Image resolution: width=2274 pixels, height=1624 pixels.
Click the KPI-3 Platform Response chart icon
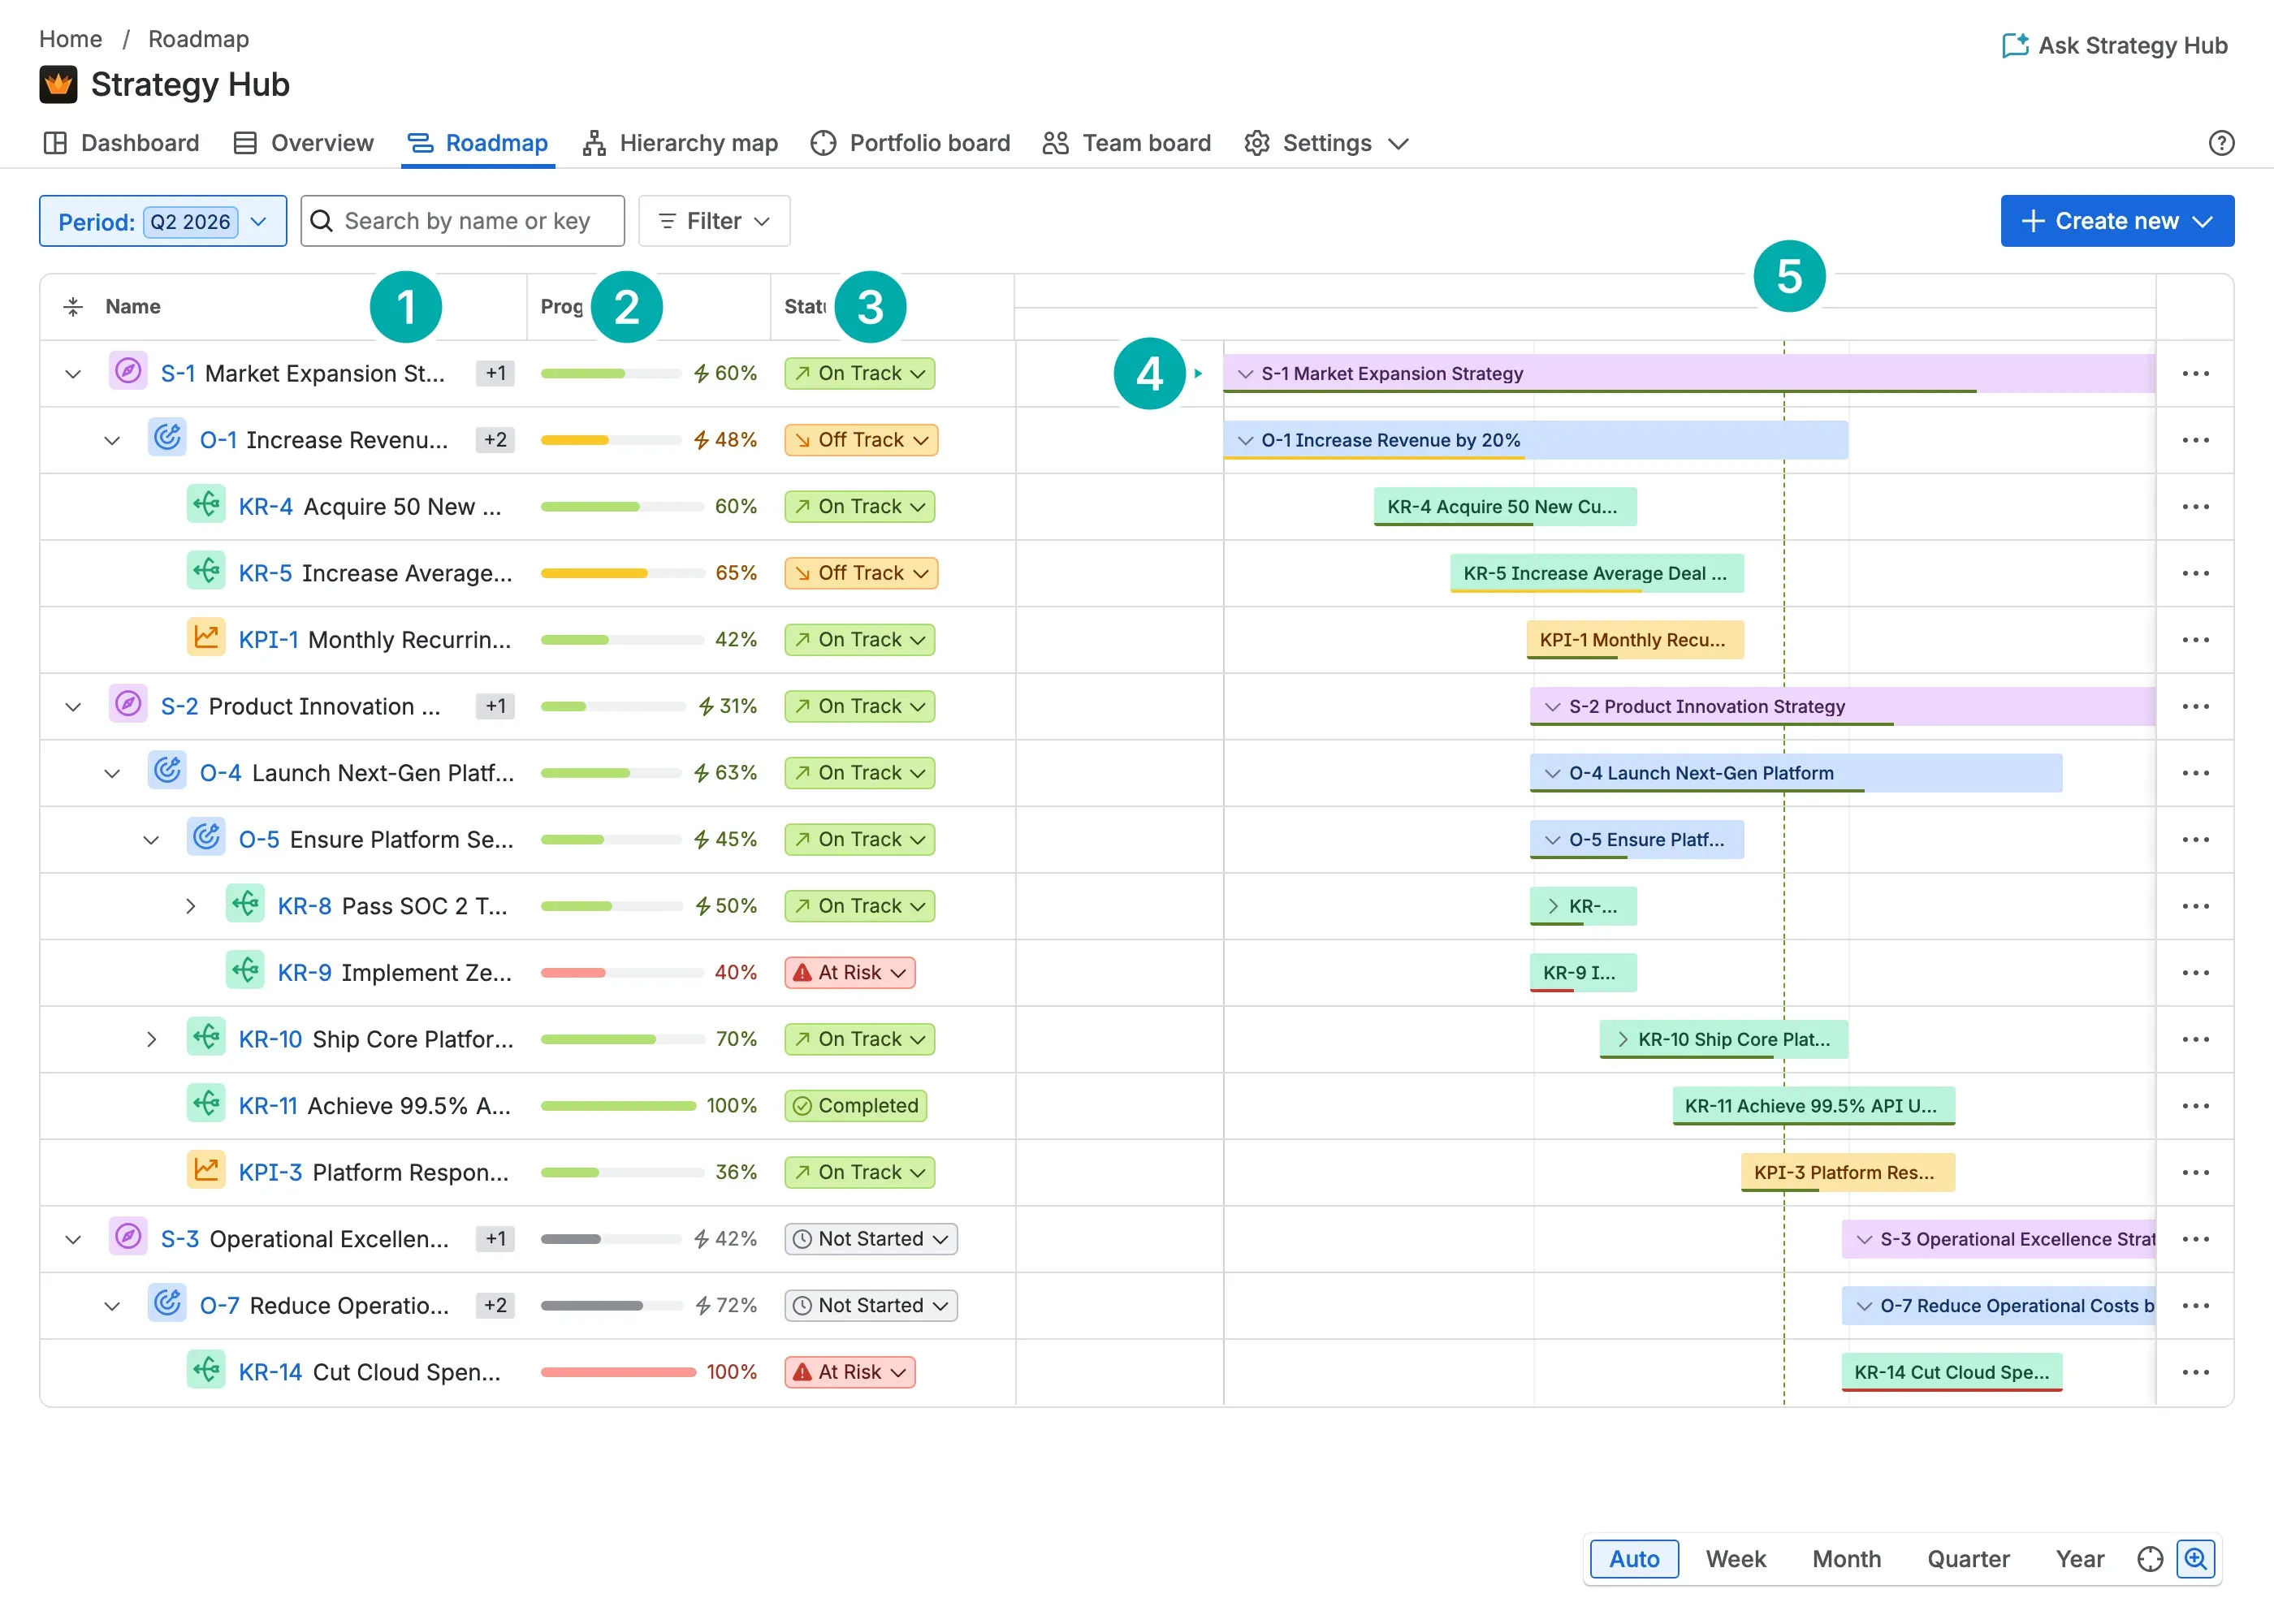coord(206,1171)
